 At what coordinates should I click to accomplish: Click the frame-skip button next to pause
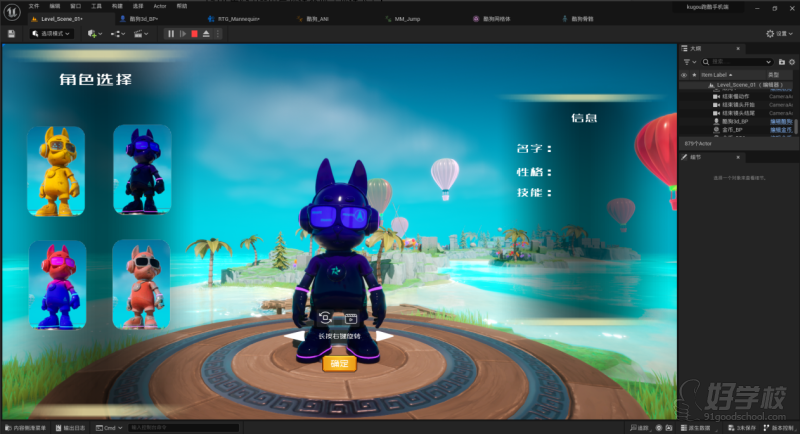tap(182, 33)
